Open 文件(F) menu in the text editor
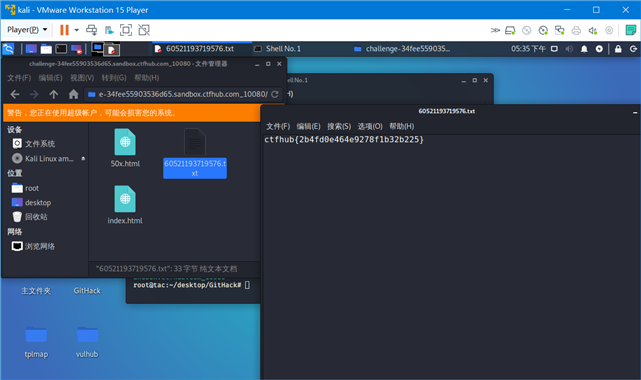 (x=278, y=126)
